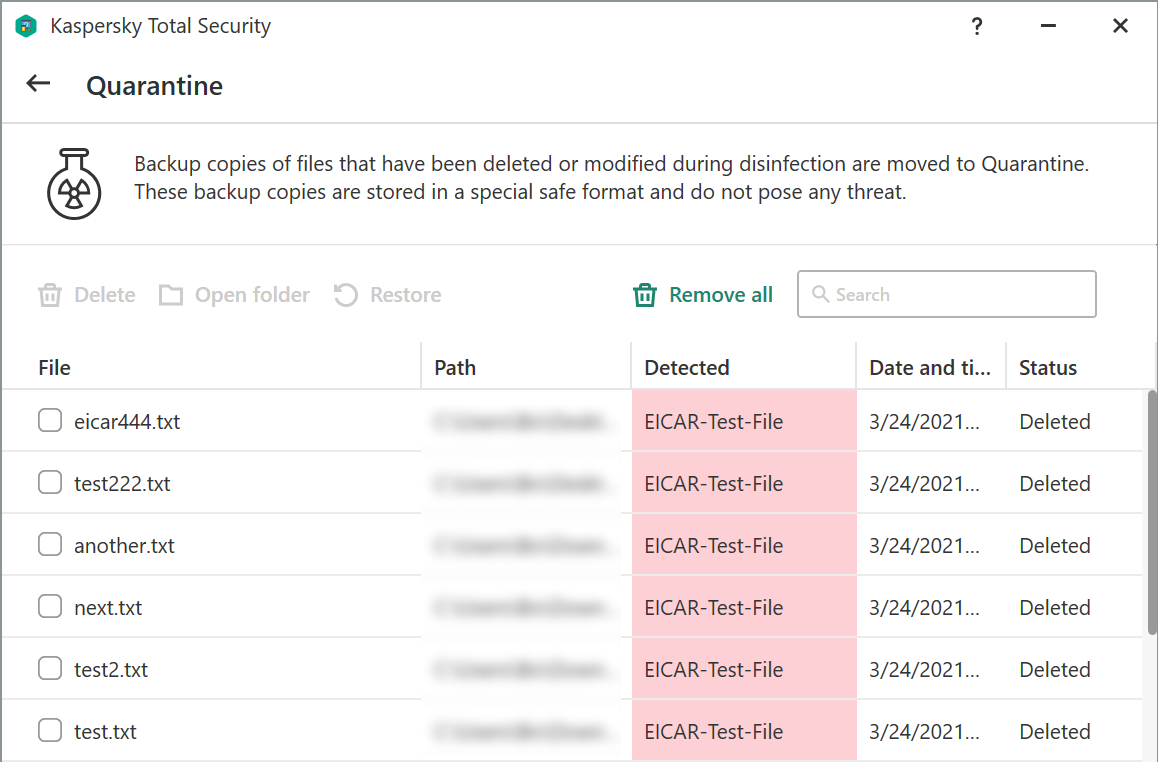Click the pink EICAR-Test-File cell for test2.txt
1158x762 pixels.
743,669
